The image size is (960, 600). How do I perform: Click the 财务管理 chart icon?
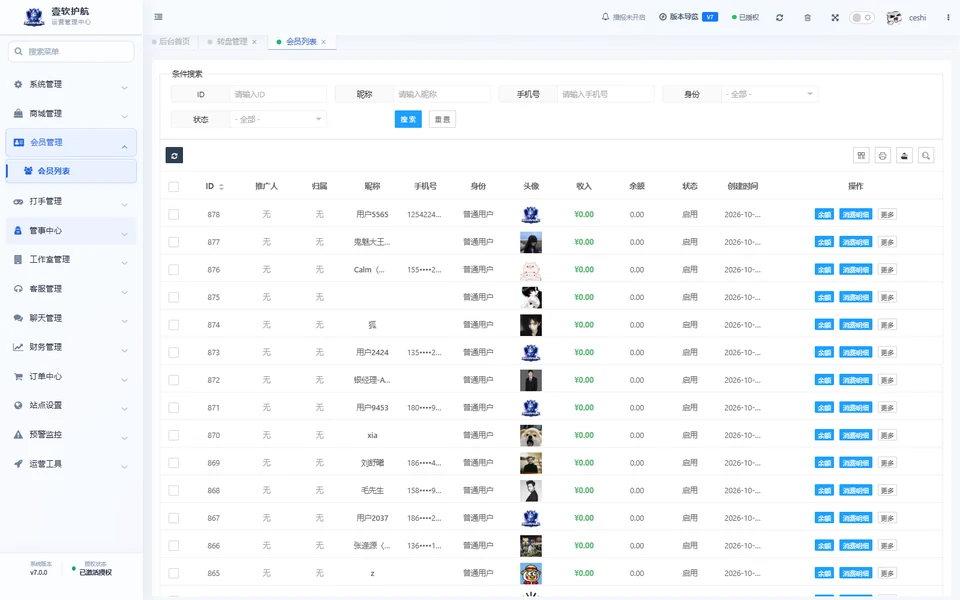(18, 347)
